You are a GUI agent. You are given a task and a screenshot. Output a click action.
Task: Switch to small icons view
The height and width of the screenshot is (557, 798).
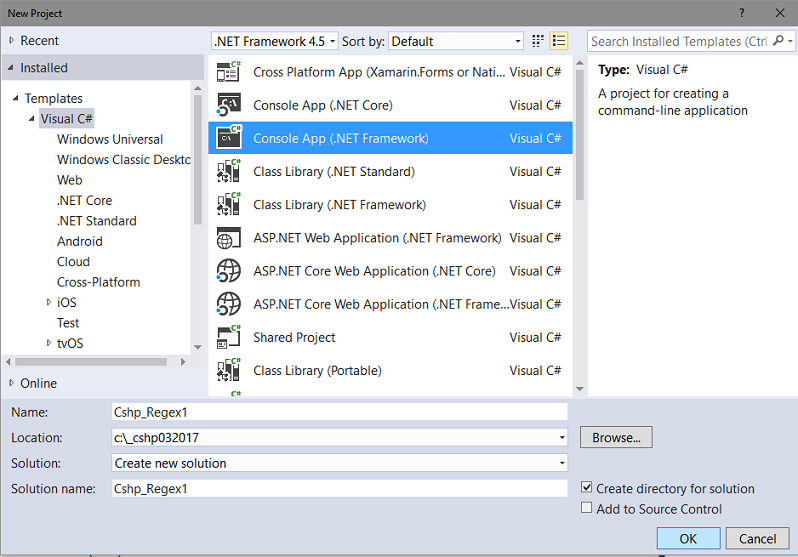pos(537,41)
